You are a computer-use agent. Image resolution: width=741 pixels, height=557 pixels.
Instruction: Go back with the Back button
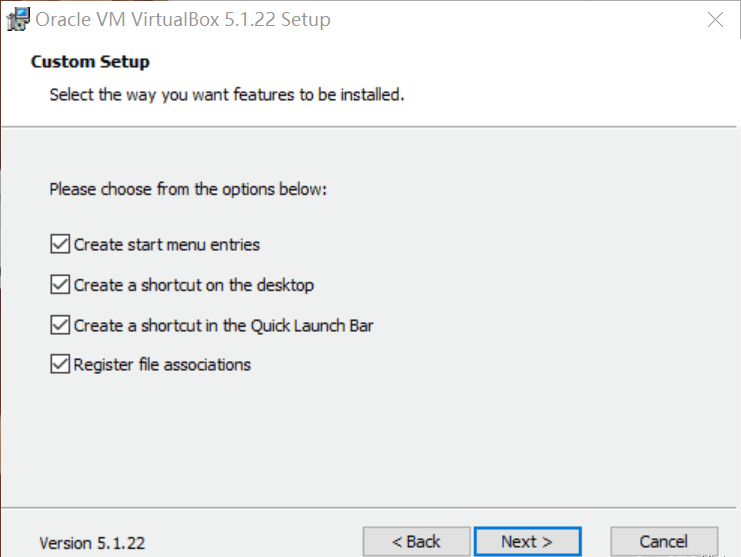tap(415, 541)
